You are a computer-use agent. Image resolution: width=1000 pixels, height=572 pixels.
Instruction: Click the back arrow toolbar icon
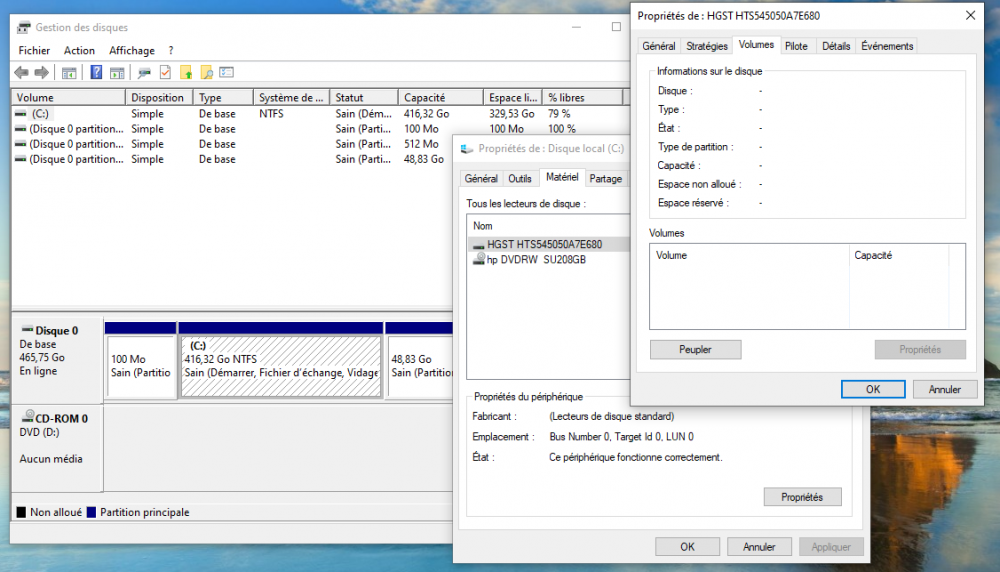coord(21,72)
